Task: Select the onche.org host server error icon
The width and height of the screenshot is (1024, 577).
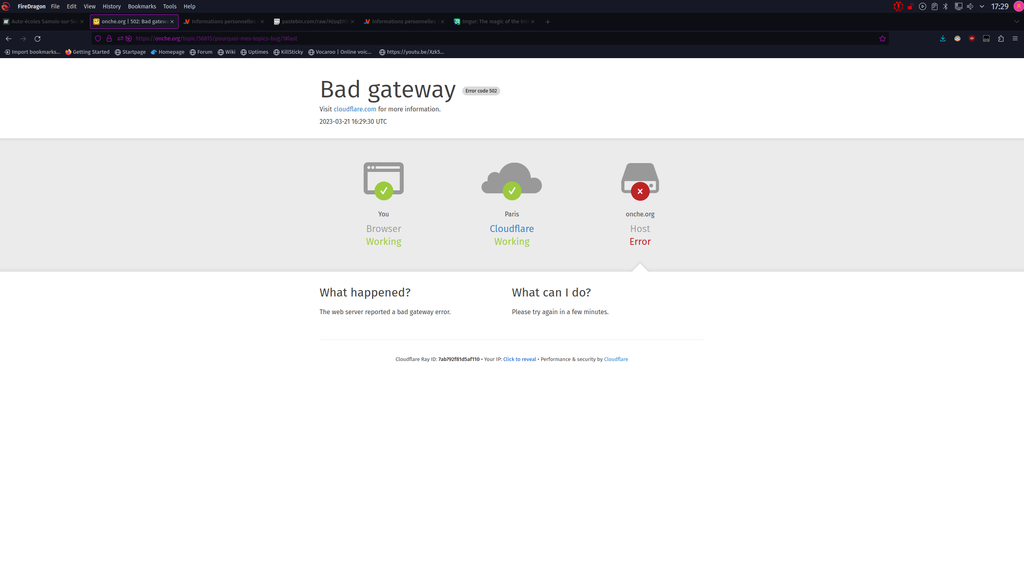Action: 640,181
